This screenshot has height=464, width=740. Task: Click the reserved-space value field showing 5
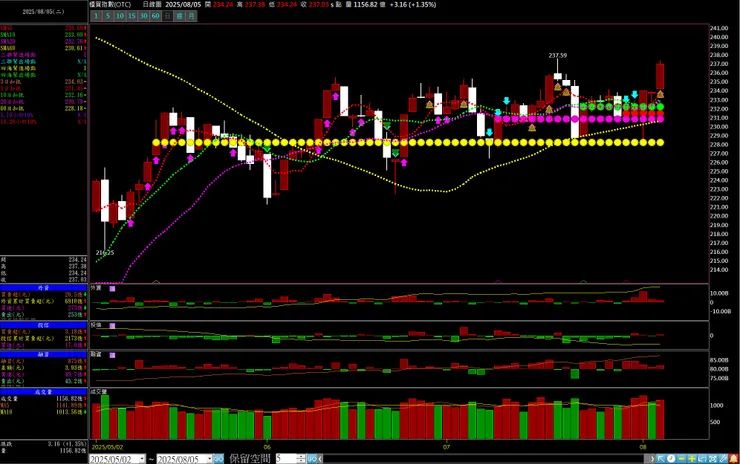pyautogui.click(x=286, y=459)
